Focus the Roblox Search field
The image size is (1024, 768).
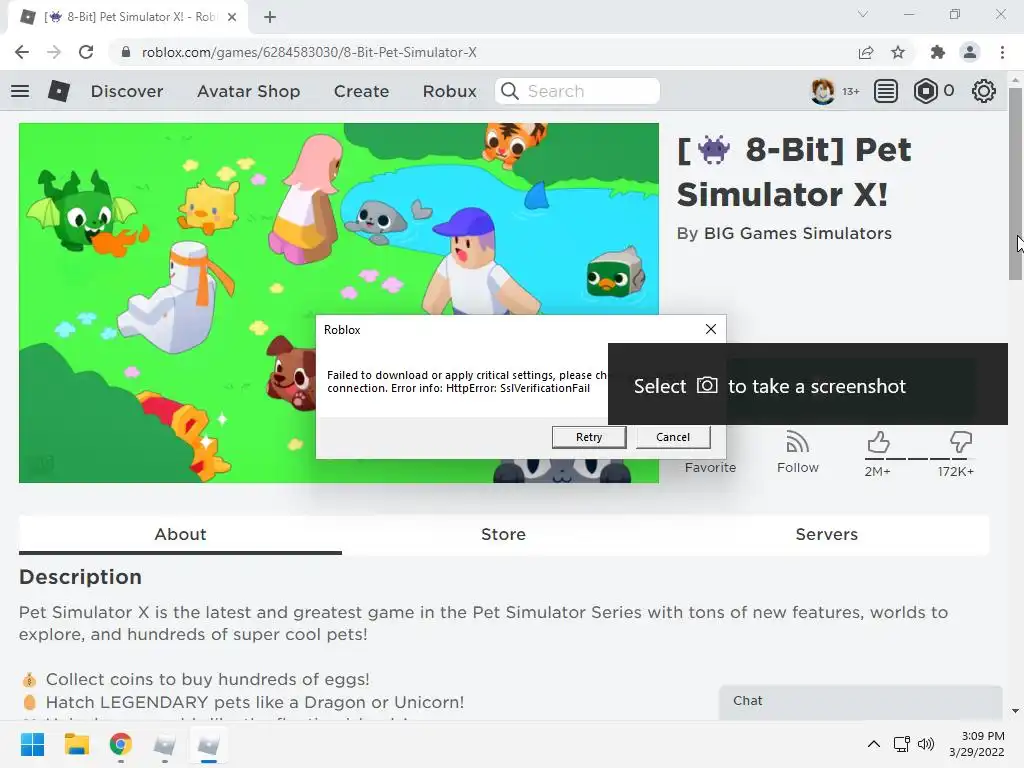click(x=577, y=91)
